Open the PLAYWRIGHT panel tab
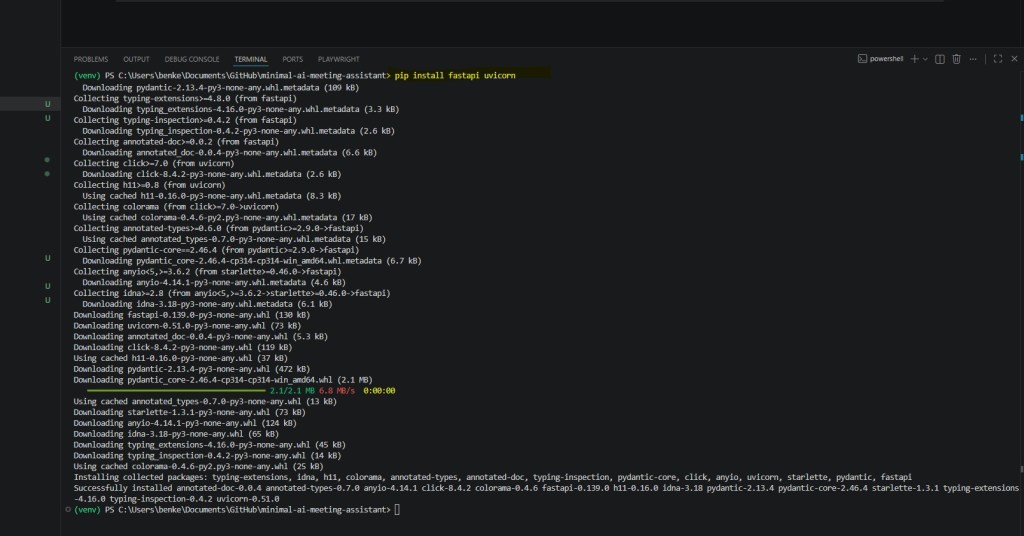This screenshot has height=536, width=1024. (x=338, y=59)
